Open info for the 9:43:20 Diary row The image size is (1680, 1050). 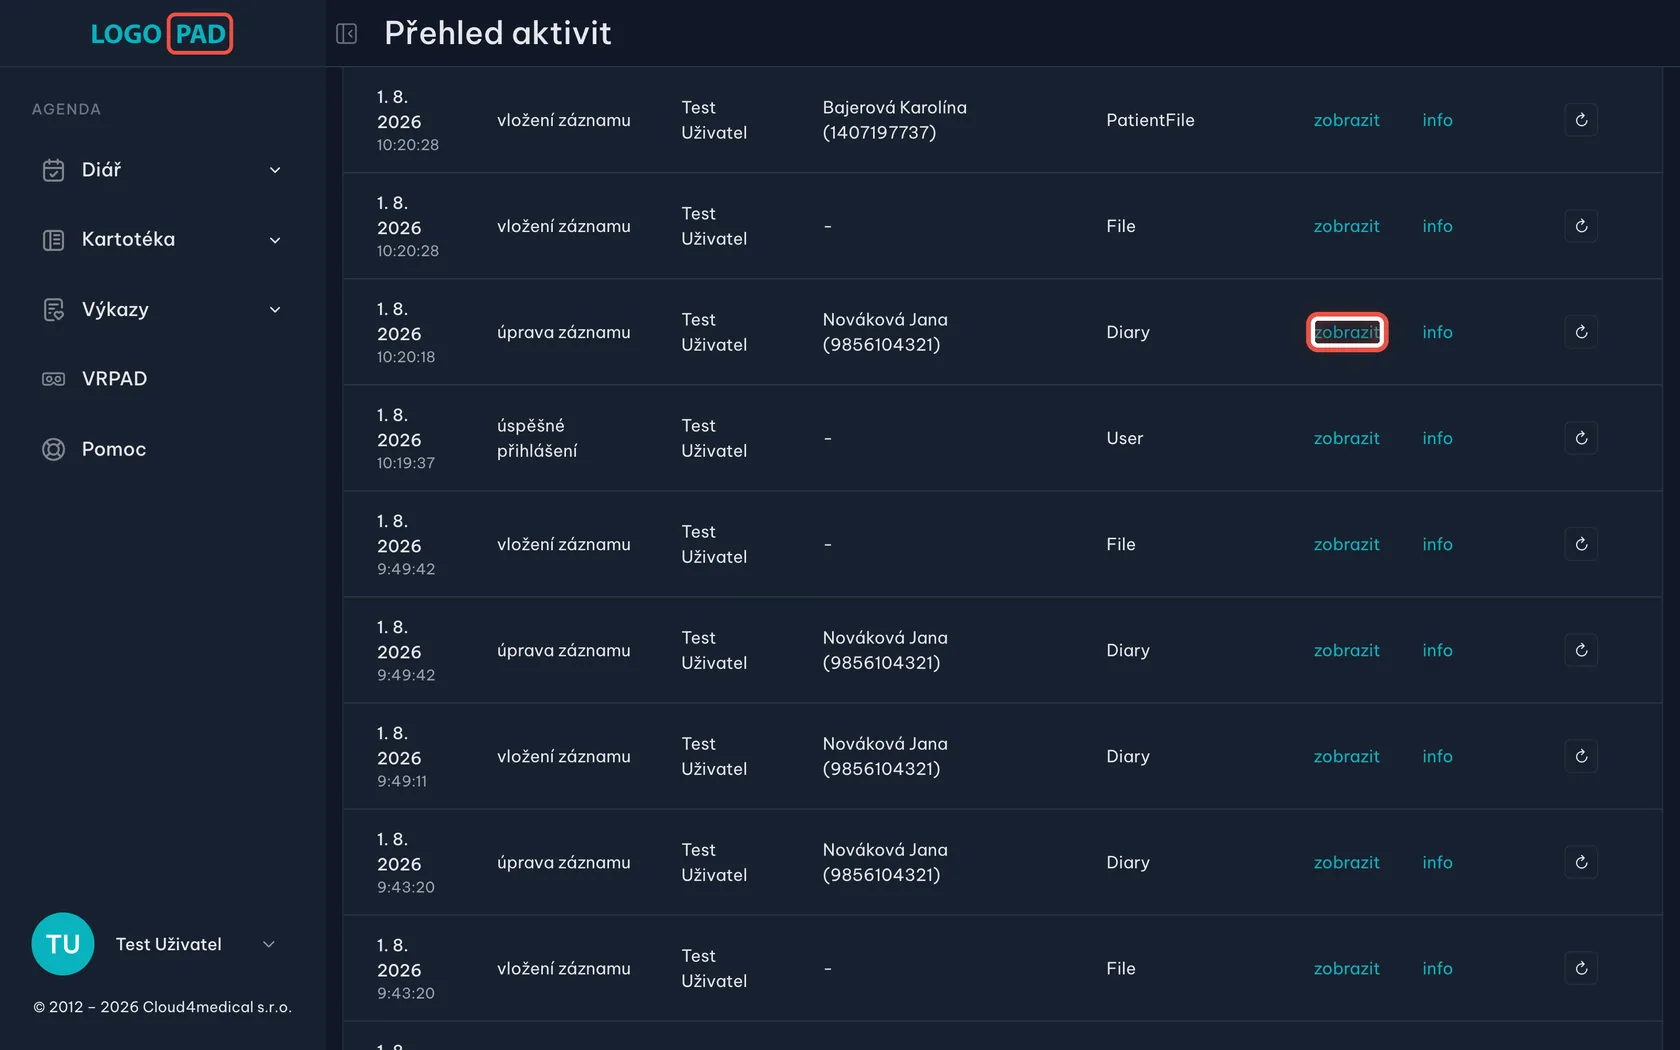click(x=1437, y=862)
